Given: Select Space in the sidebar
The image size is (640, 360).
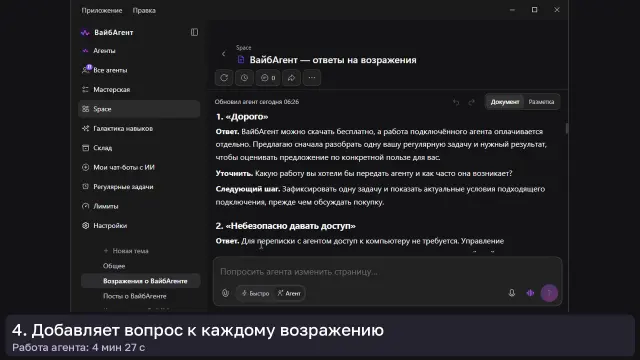Looking at the screenshot, I should 139,109.
